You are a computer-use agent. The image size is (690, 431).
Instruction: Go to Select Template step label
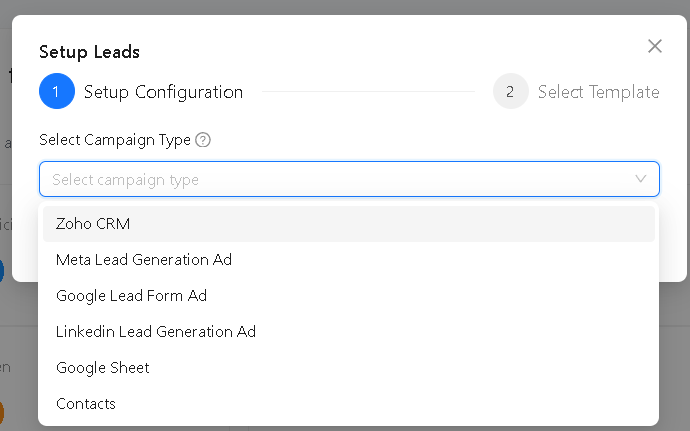coord(598,92)
